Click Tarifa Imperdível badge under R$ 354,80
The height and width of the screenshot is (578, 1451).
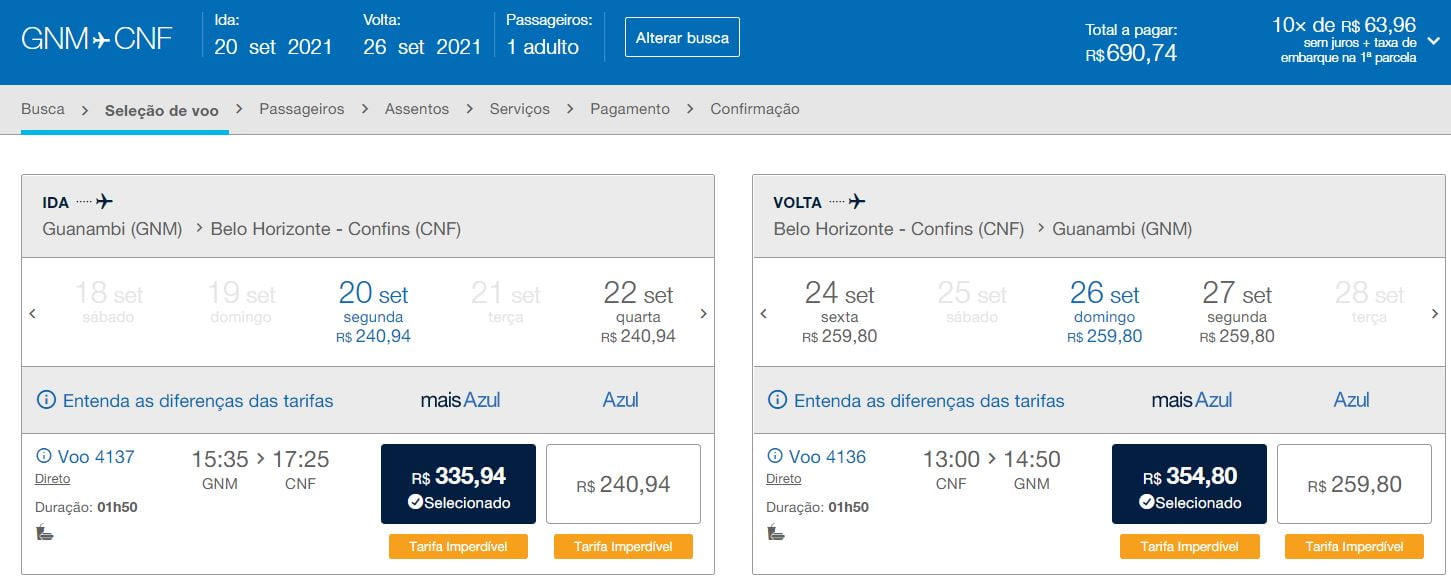click(x=1189, y=547)
